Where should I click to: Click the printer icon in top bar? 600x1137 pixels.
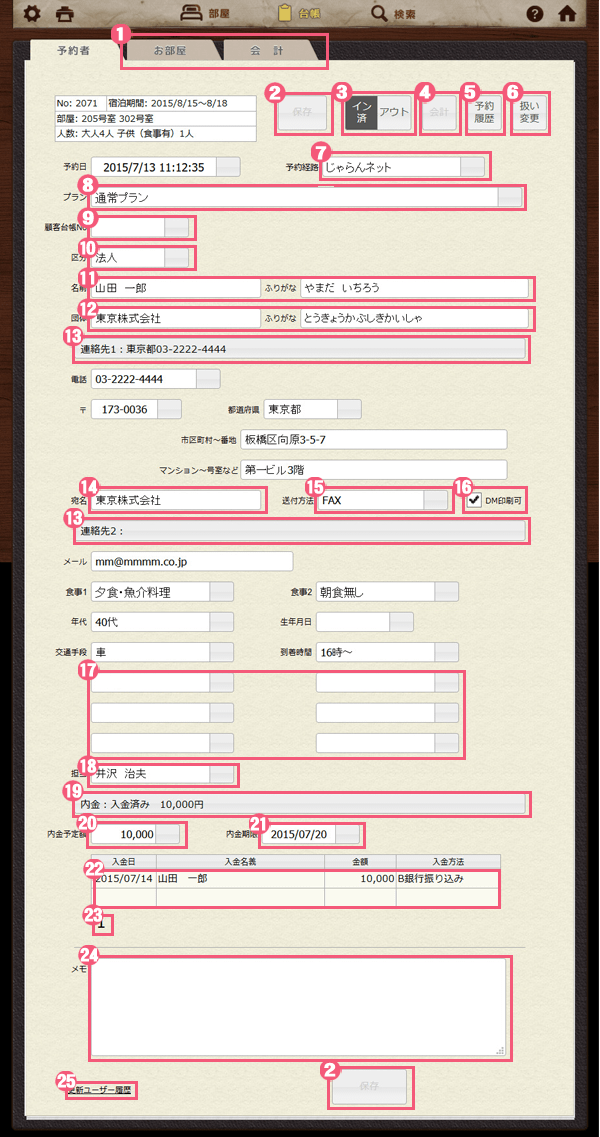66,14
